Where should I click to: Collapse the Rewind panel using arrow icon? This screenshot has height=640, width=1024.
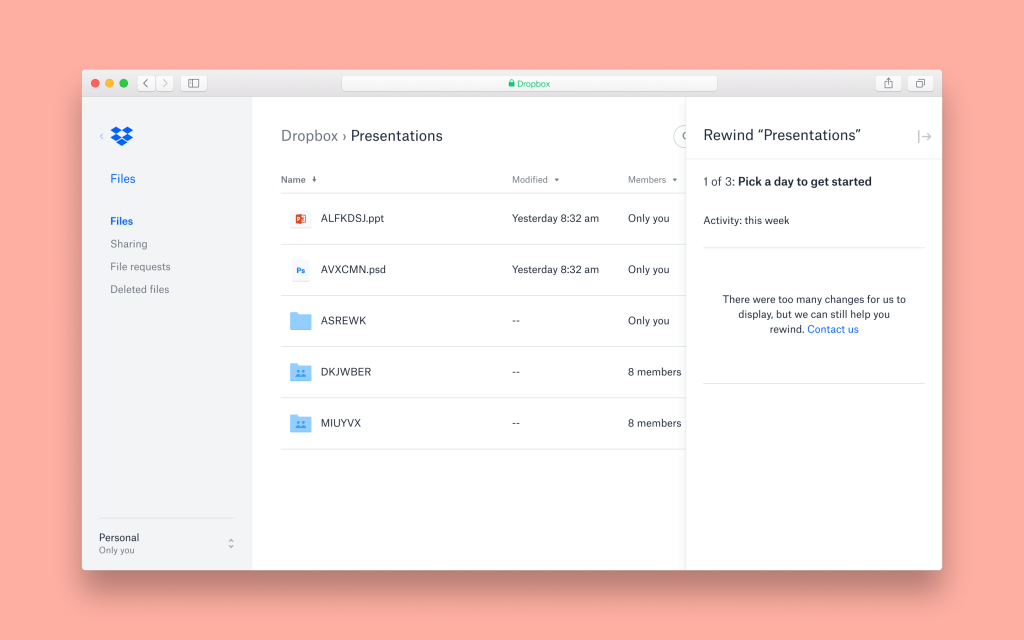[924, 137]
